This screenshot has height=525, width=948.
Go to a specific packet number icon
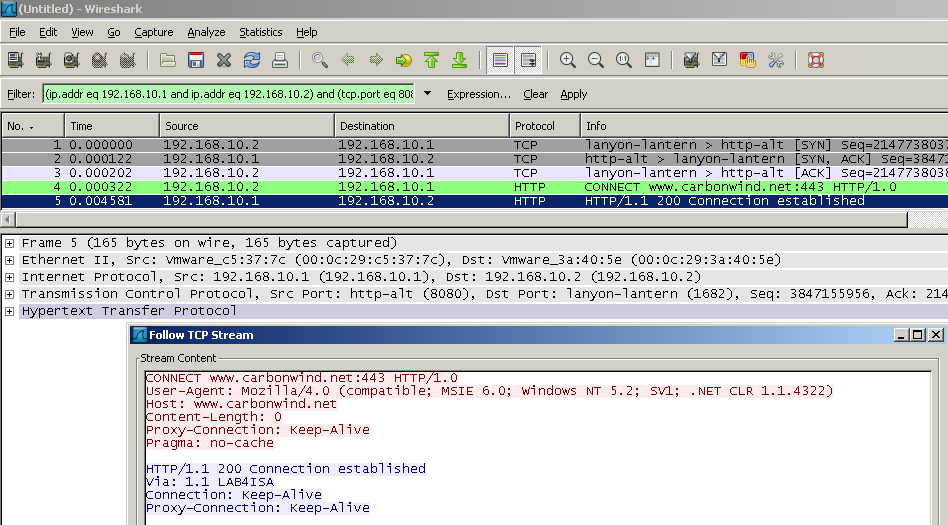pos(404,60)
